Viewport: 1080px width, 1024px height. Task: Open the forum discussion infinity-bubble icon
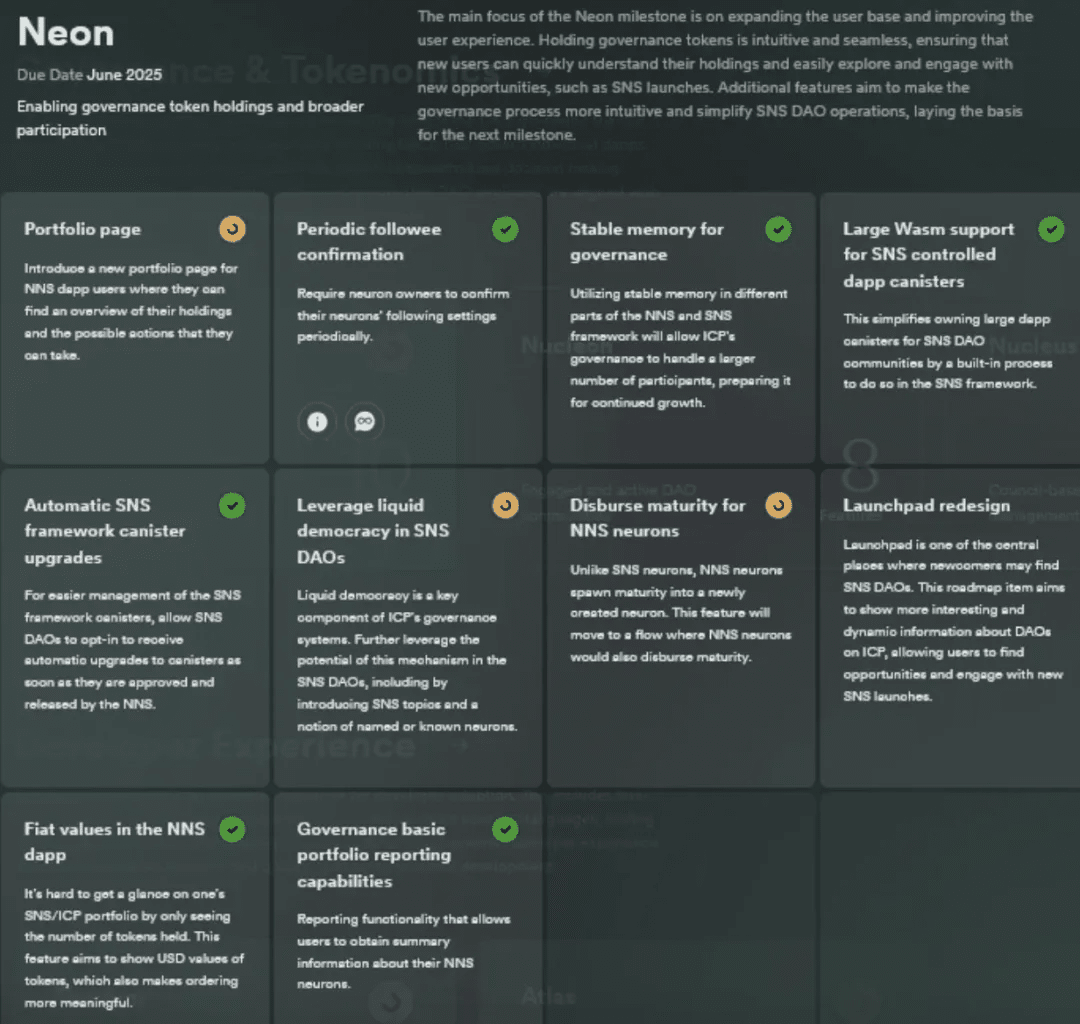click(364, 422)
